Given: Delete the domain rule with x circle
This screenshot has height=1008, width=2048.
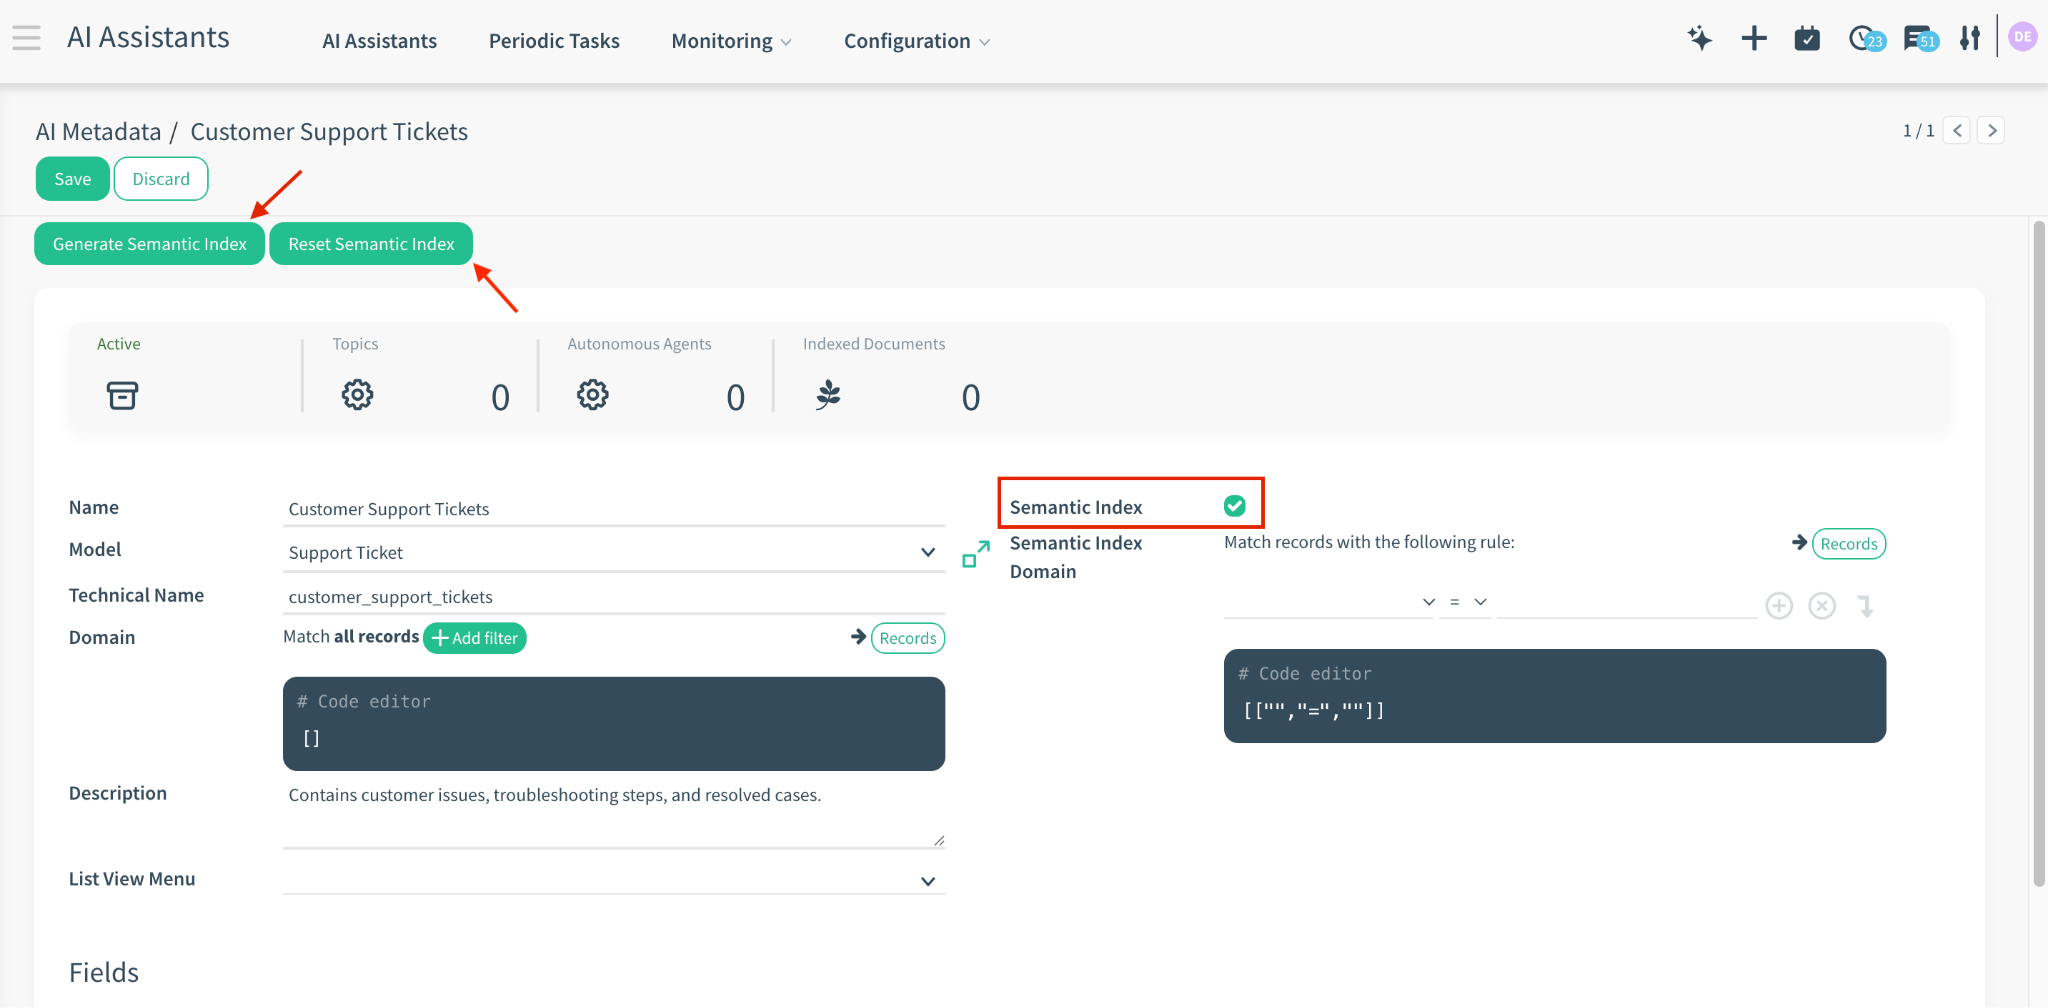Looking at the screenshot, I should [1822, 606].
